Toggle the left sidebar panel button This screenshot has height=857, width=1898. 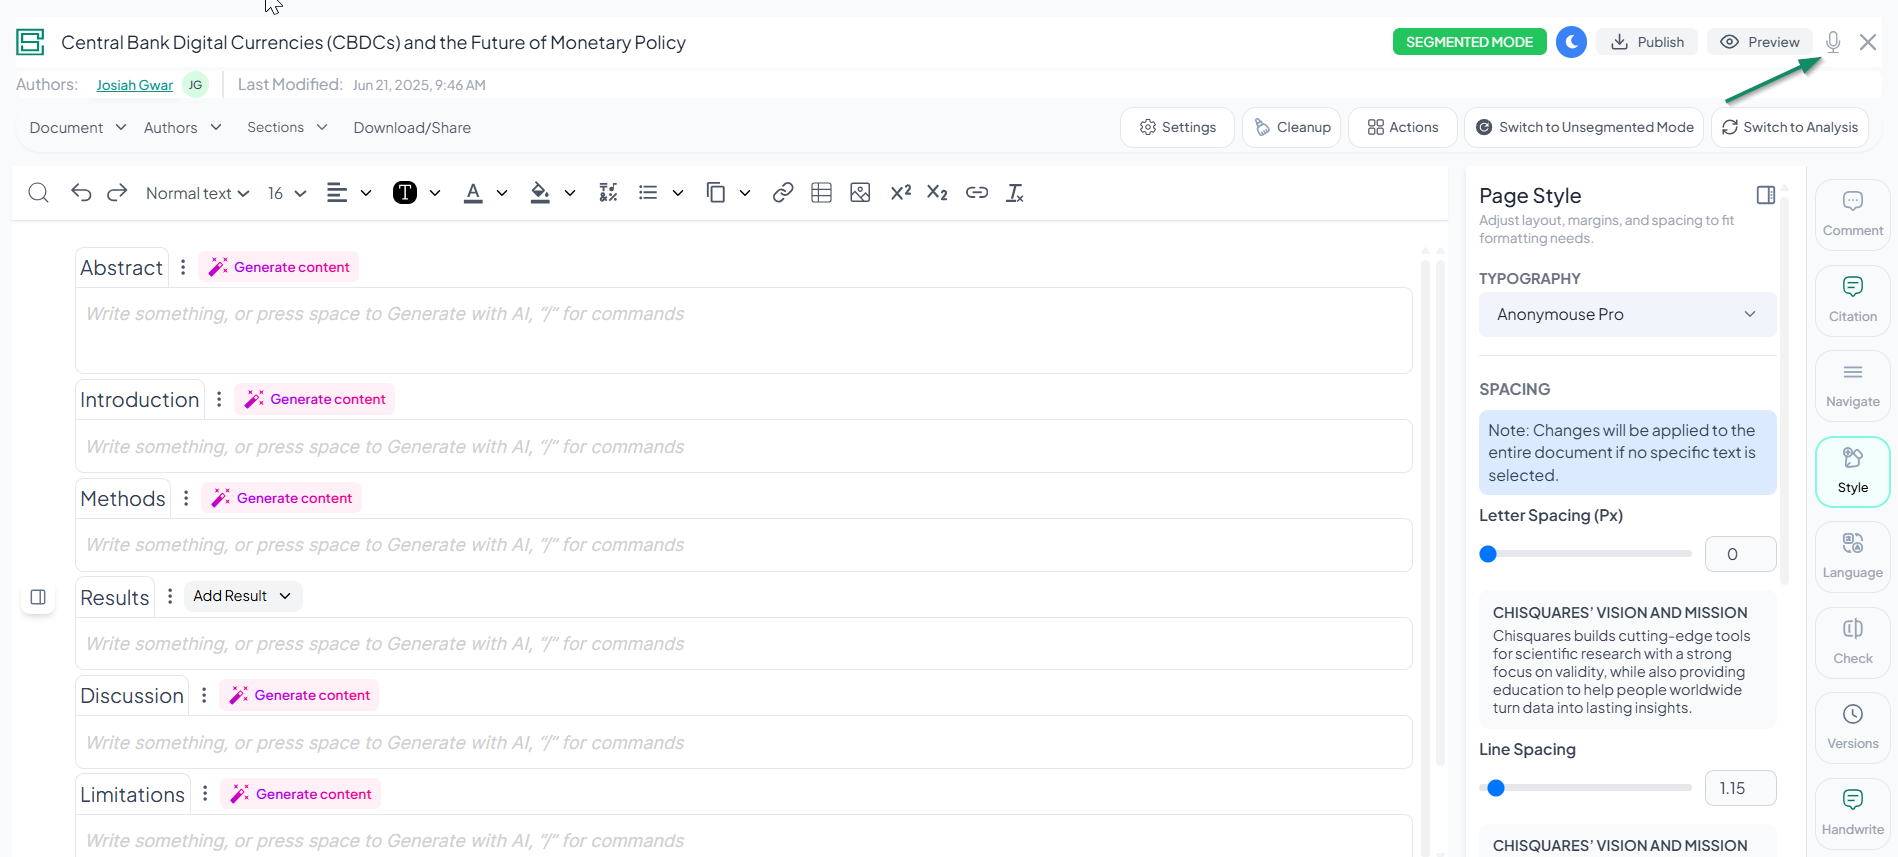coord(38,597)
